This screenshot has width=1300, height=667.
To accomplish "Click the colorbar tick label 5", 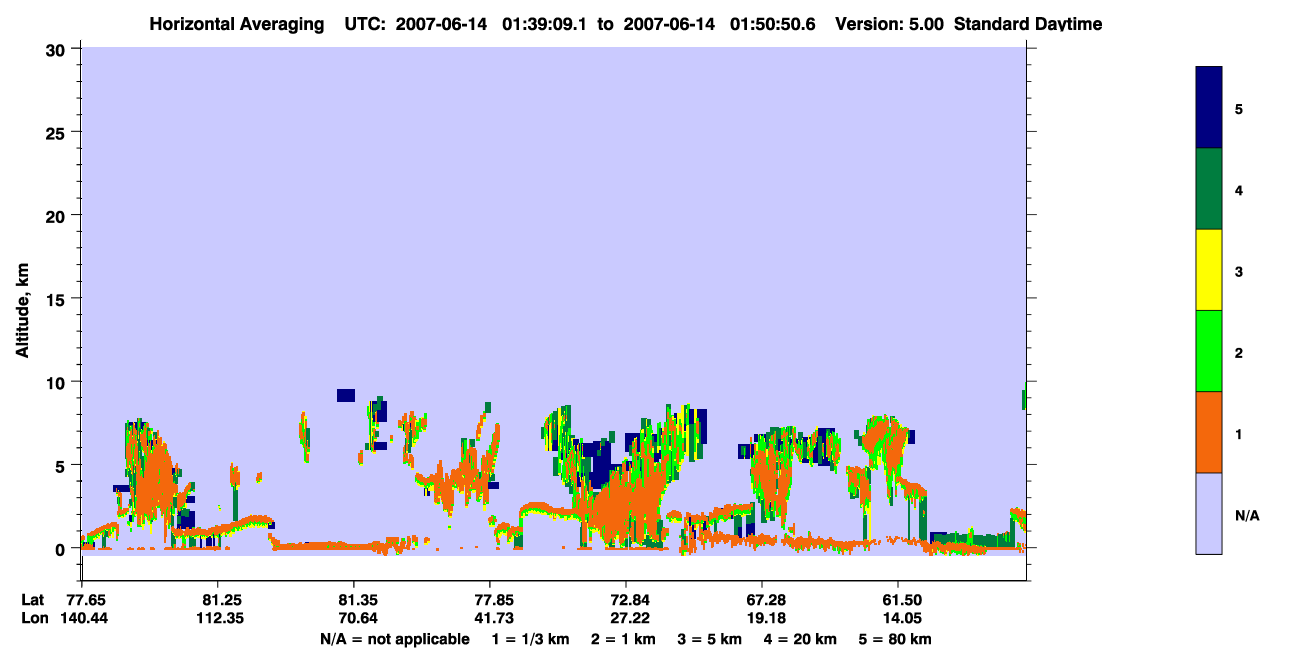I will (1239, 109).
